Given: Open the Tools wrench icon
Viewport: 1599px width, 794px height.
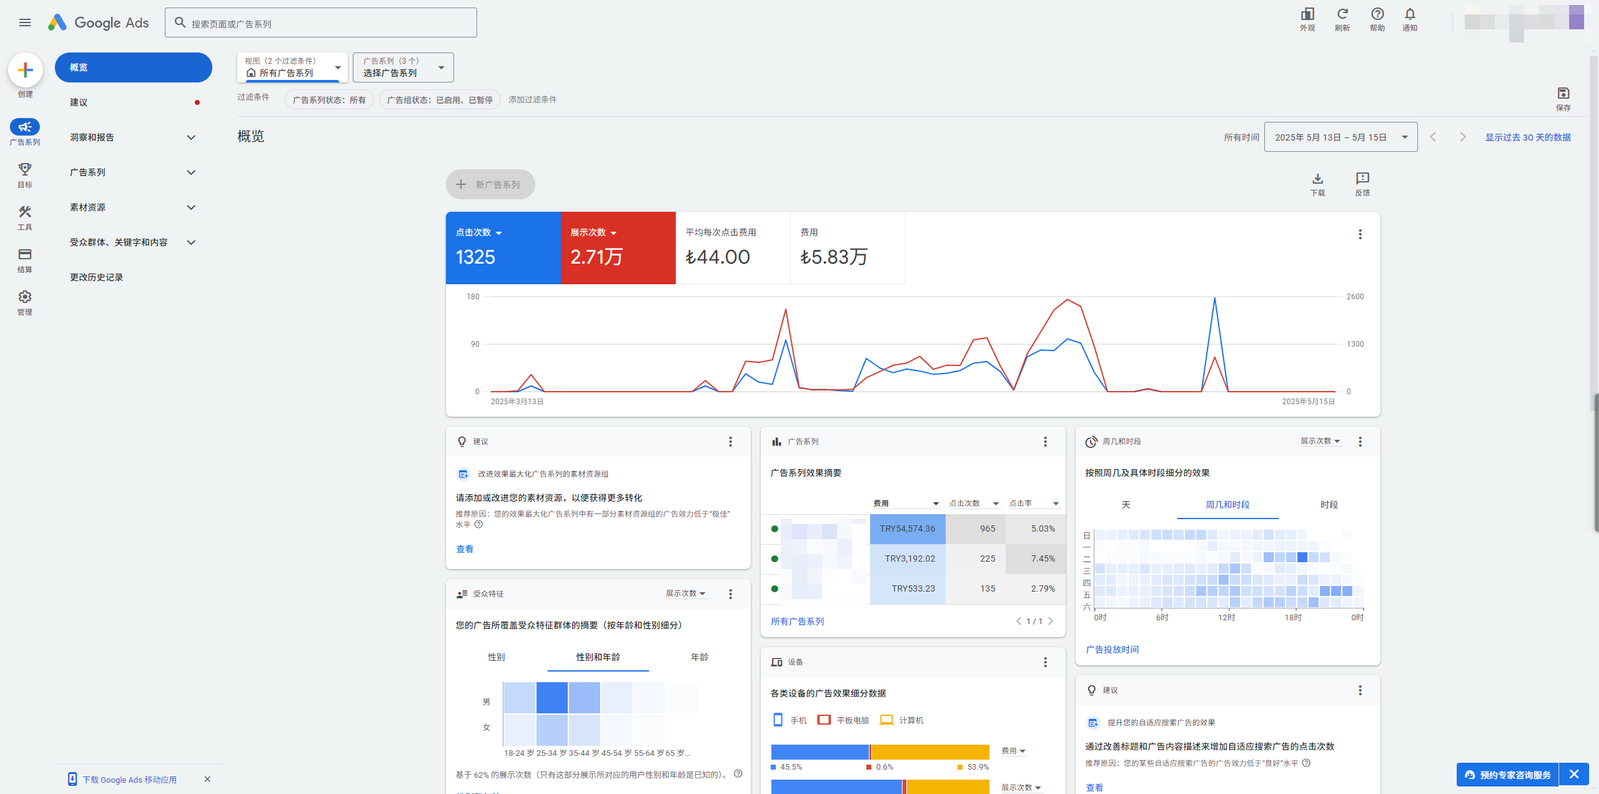Looking at the screenshot, I should click(x=25, y=213).
